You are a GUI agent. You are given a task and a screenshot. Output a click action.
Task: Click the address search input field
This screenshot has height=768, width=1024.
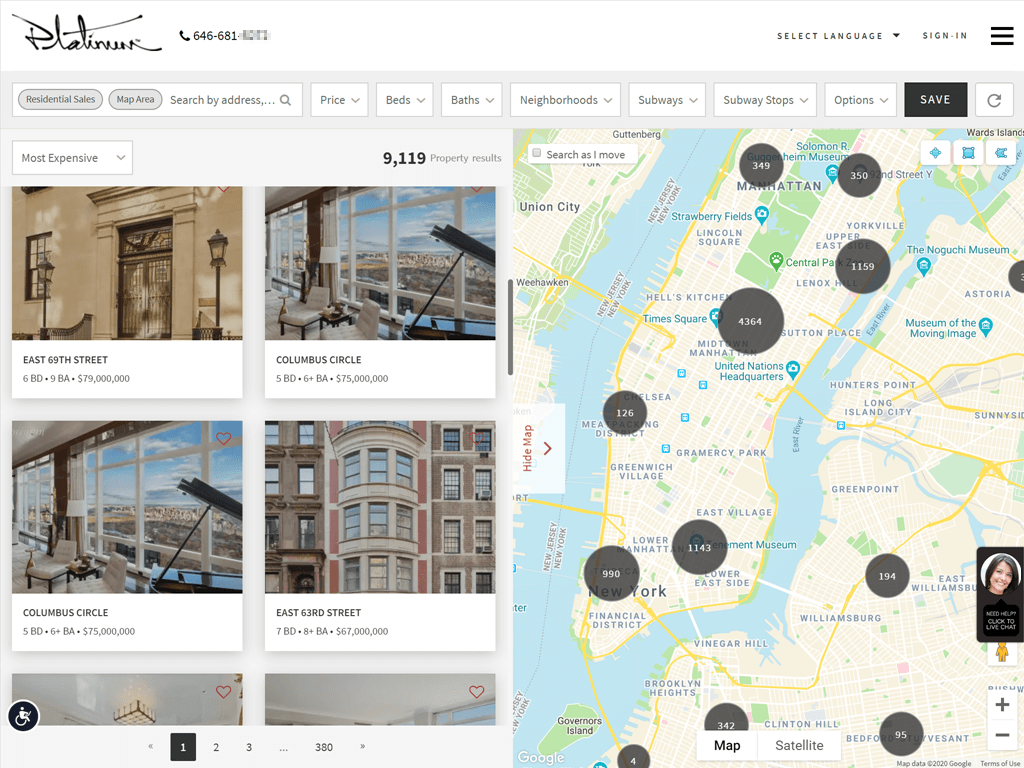click(222, 100)
